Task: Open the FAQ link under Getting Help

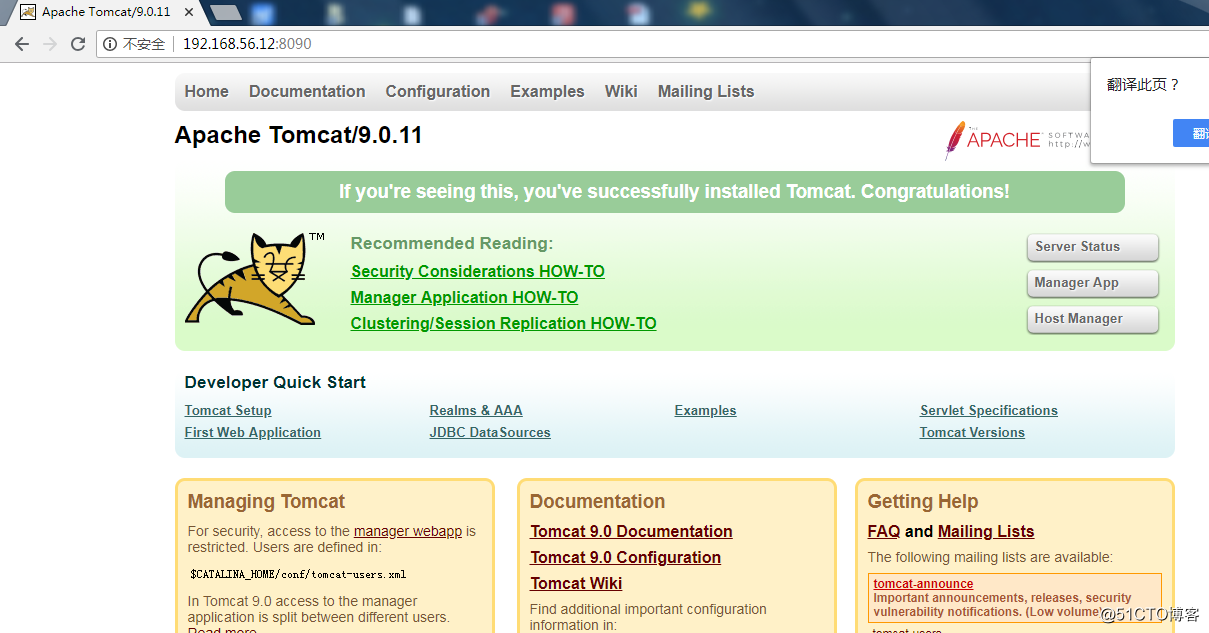Action: 884,532
